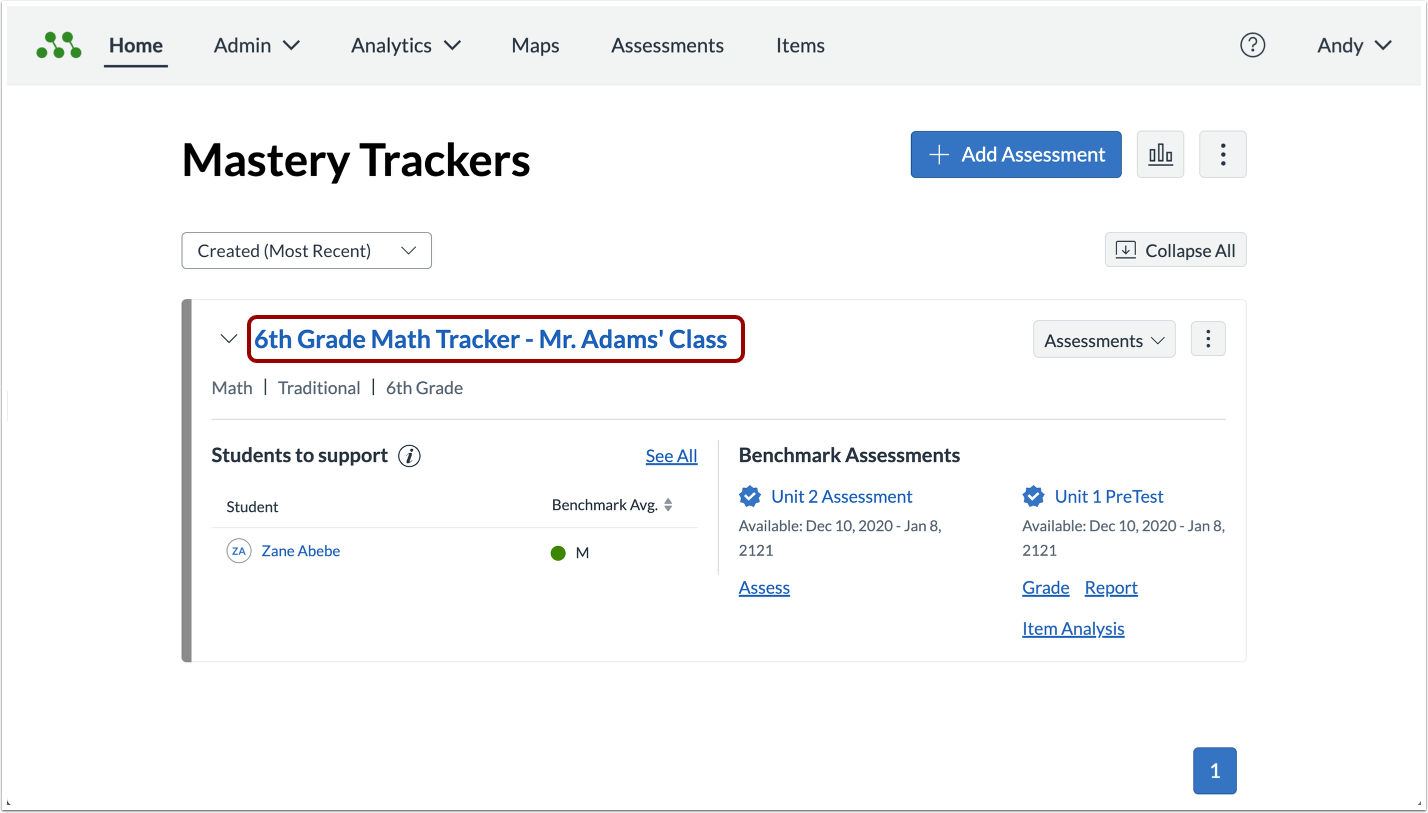Open the tracker's three-dot options menu
Image resolution: width=1428 pixels, height=813 pixels.
click(1207, 339)
